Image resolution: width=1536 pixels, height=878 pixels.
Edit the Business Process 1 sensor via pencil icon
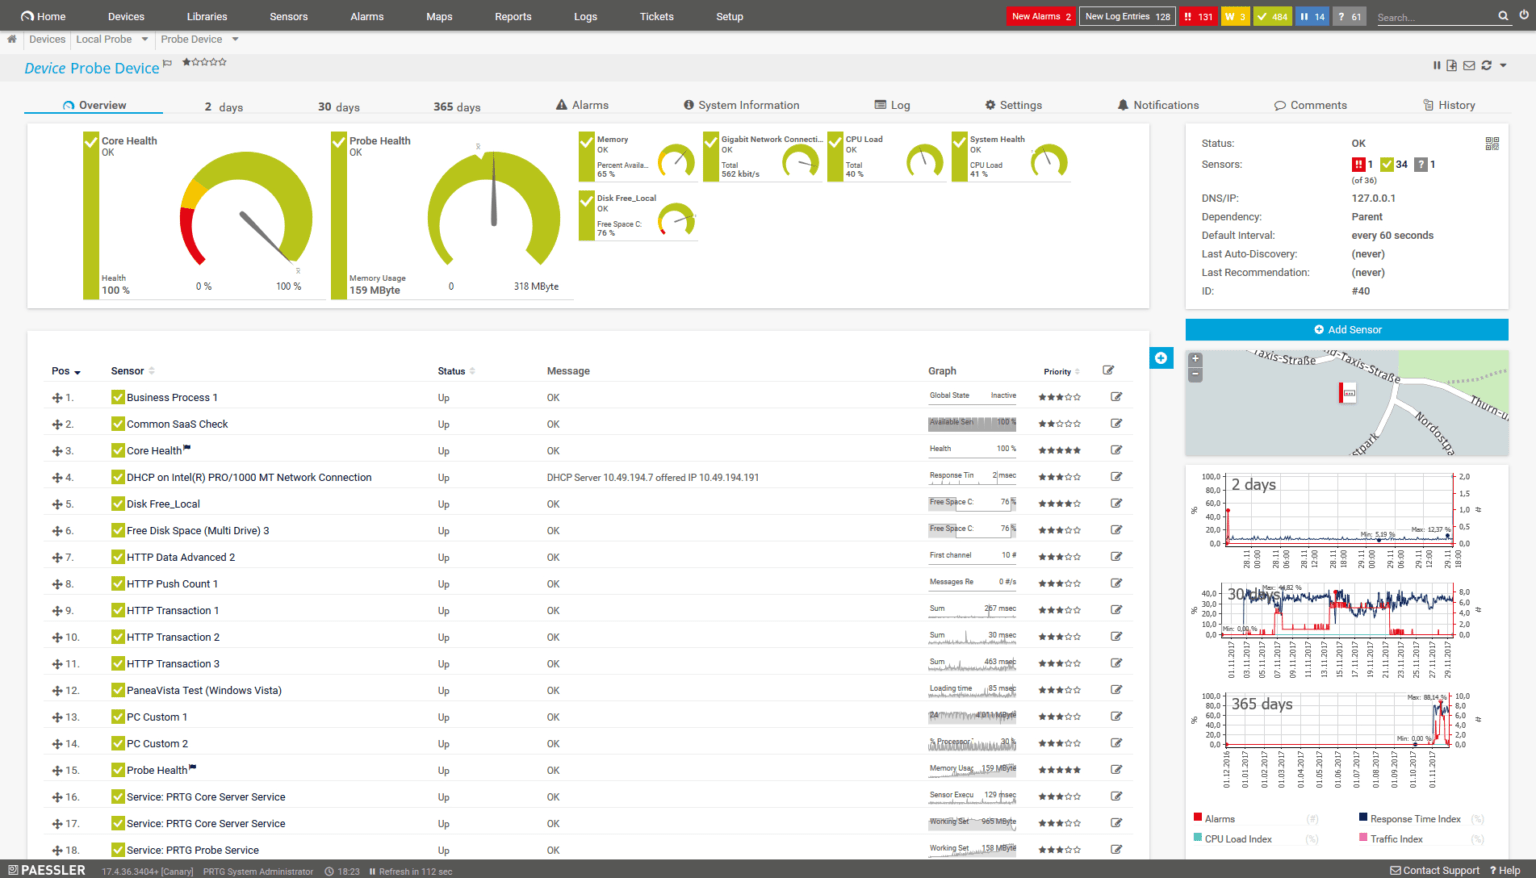(x=1116, y=397)
